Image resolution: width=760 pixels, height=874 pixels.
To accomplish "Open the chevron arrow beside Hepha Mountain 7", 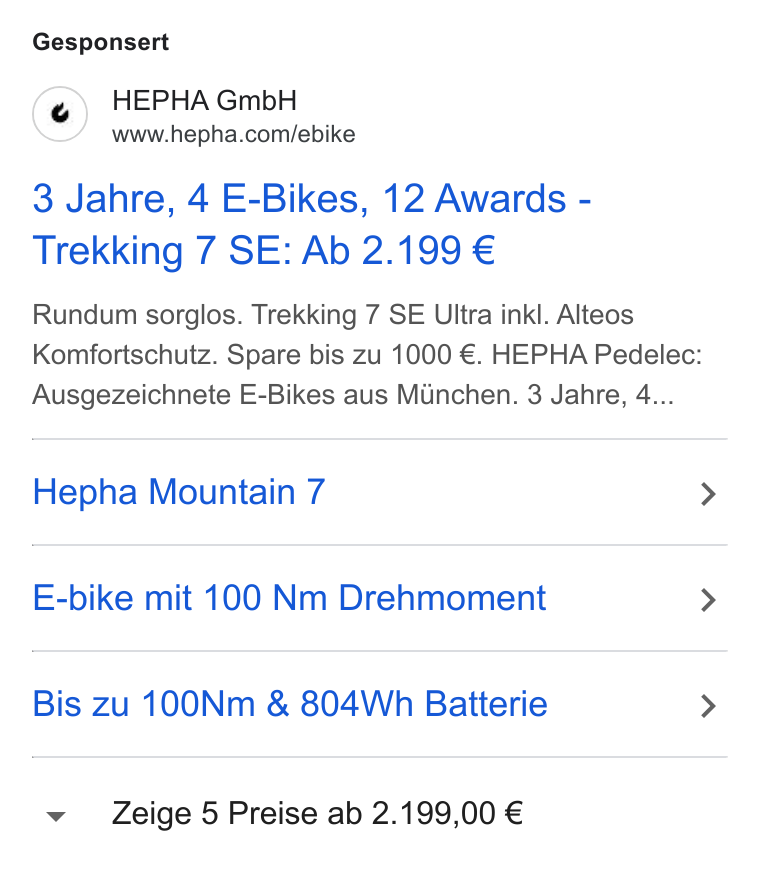I will 708,494.
